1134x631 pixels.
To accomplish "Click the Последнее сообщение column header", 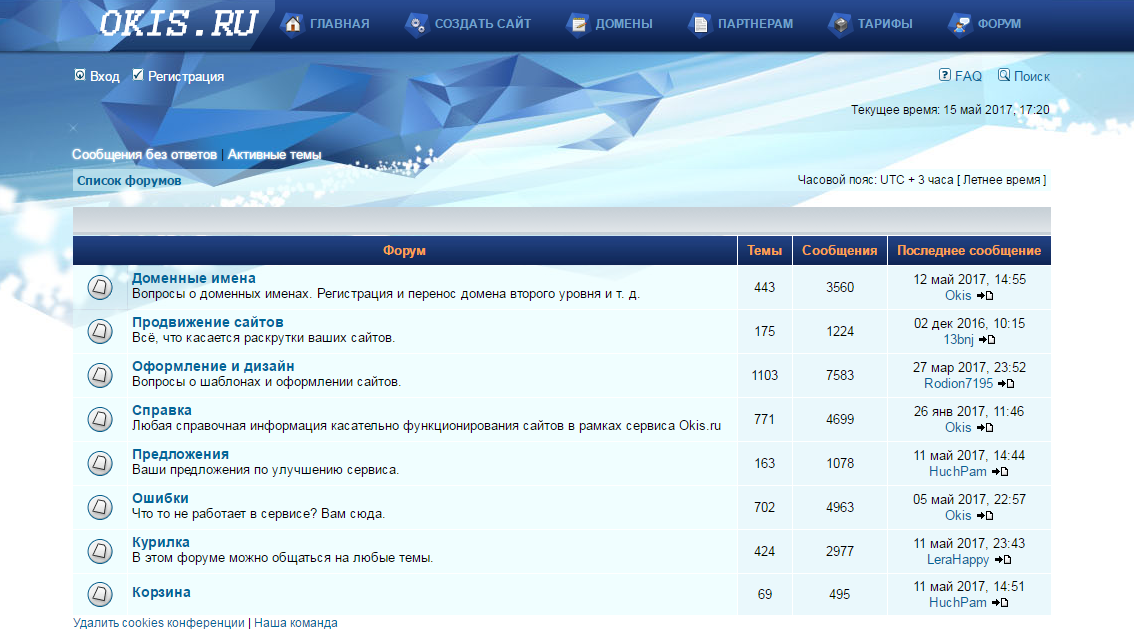I will click(x=969, y=250).
